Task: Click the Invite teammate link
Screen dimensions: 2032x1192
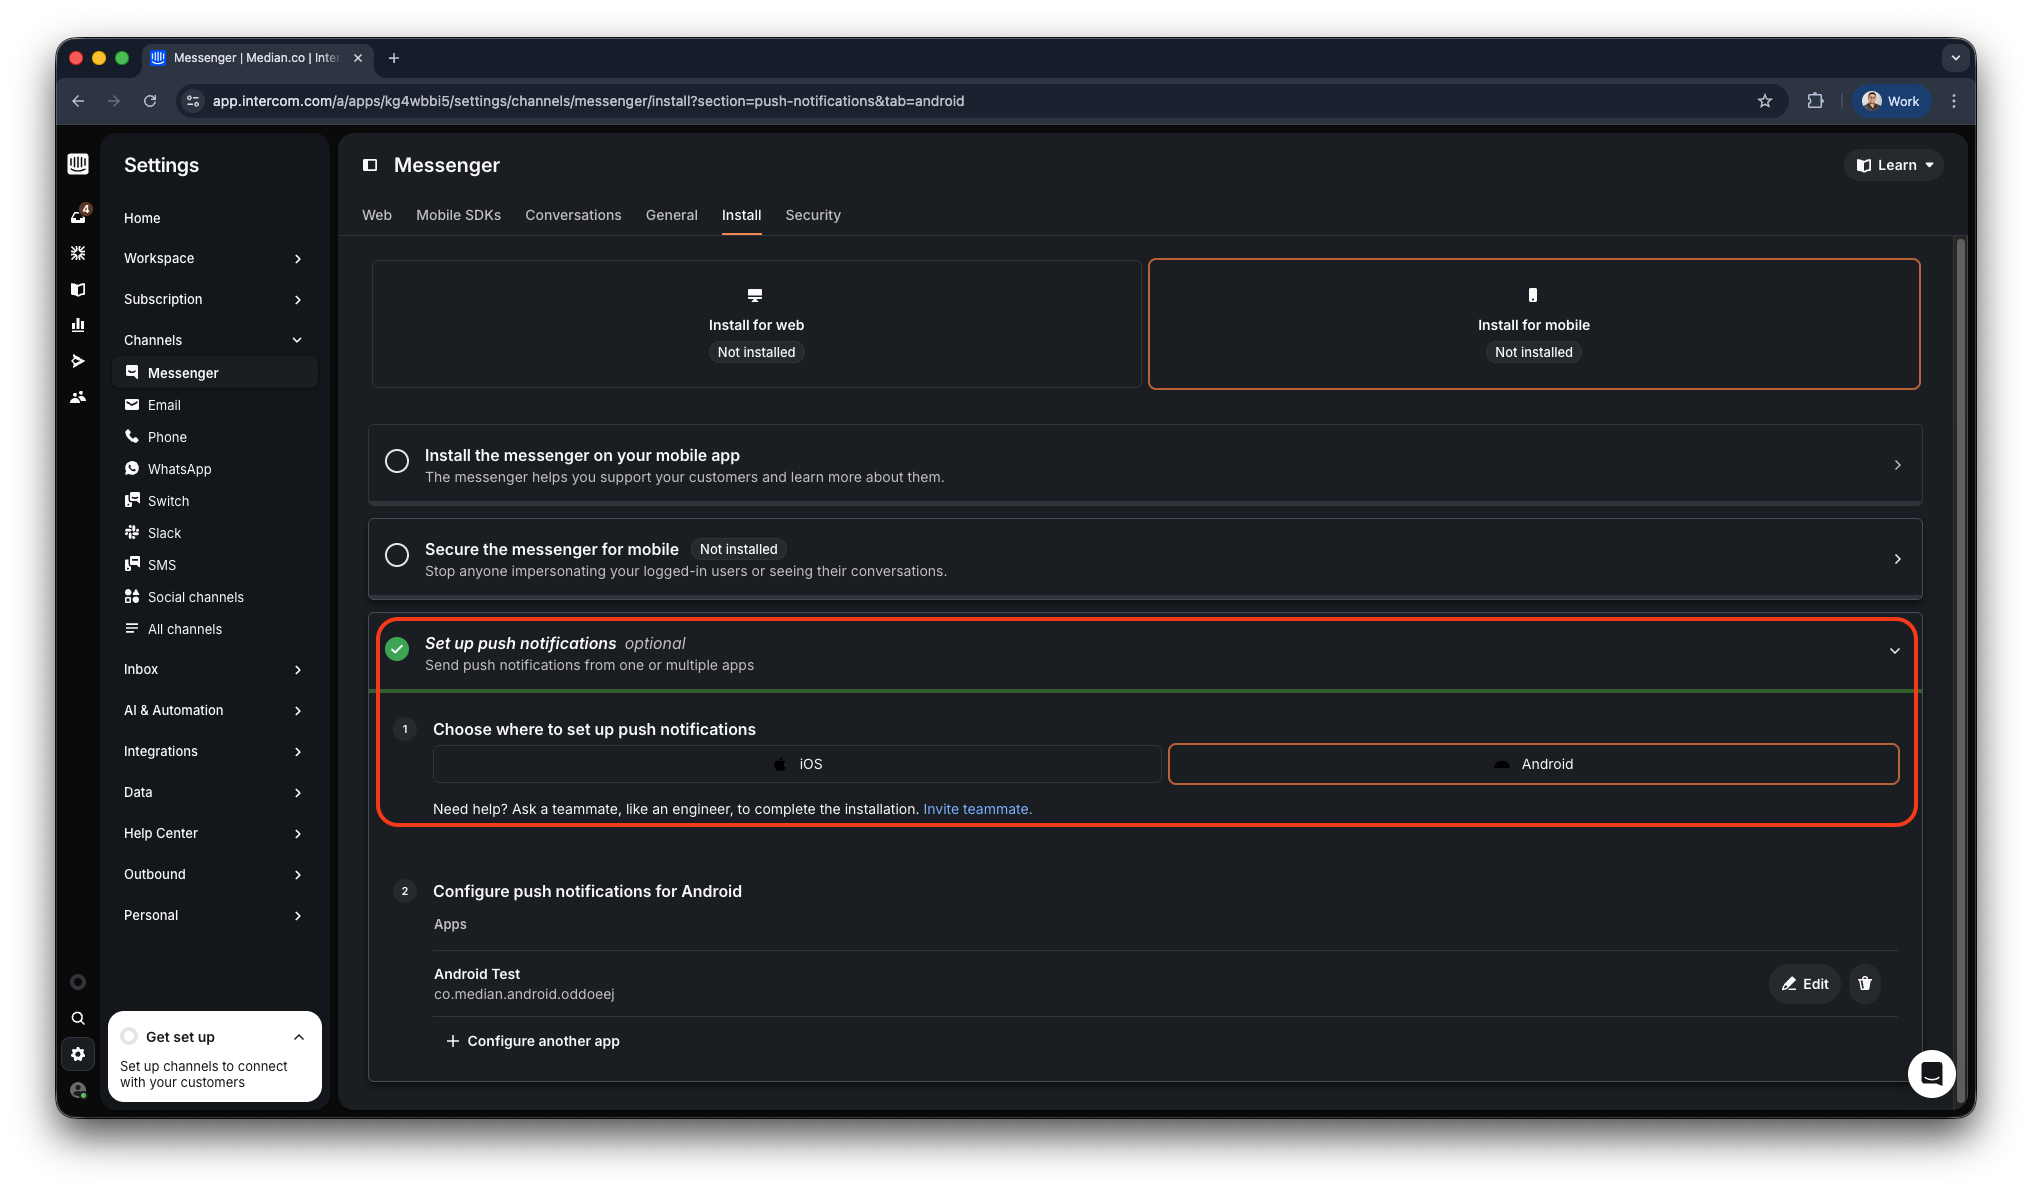Action: pos(977,809)
